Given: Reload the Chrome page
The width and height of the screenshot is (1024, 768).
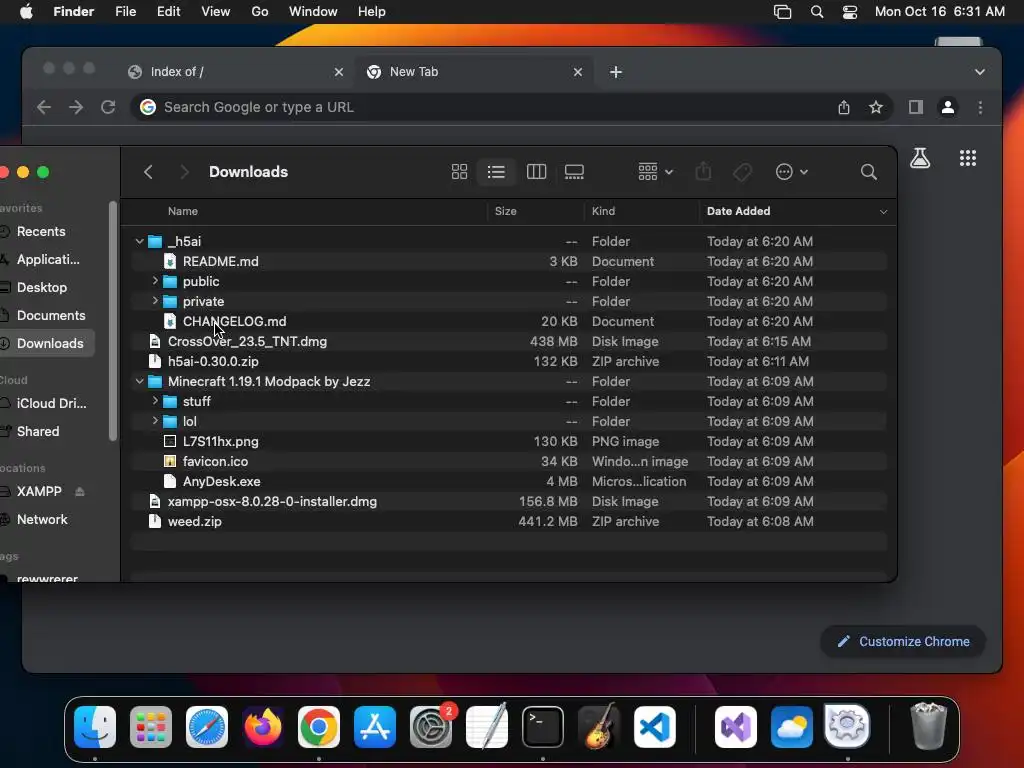Looking at the screenshot, I should click(108, 107).
